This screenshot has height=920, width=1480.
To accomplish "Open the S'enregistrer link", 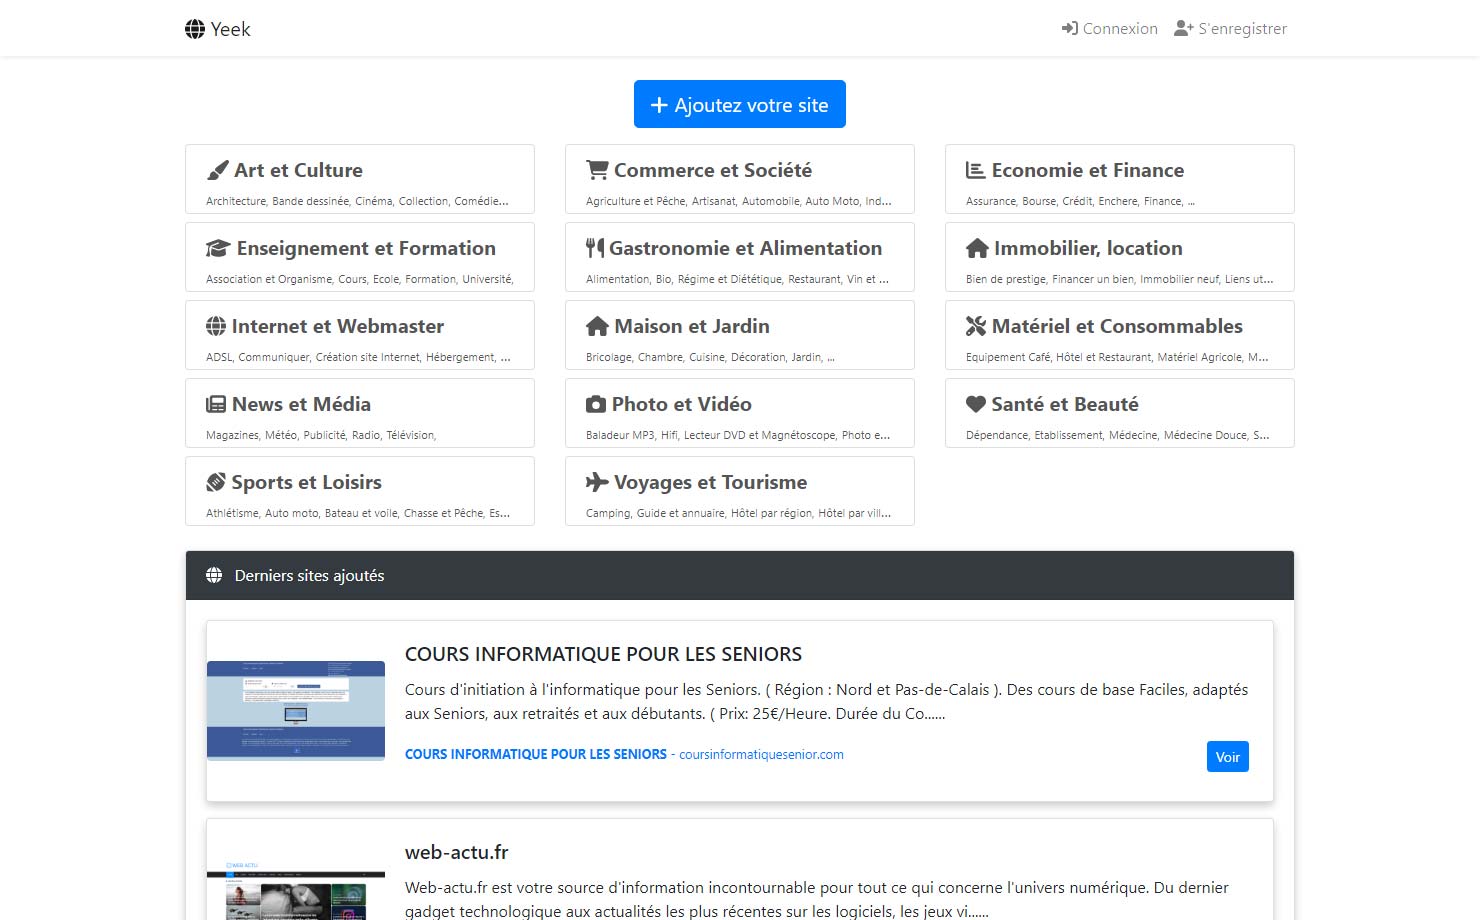I will coord(1231,29).
